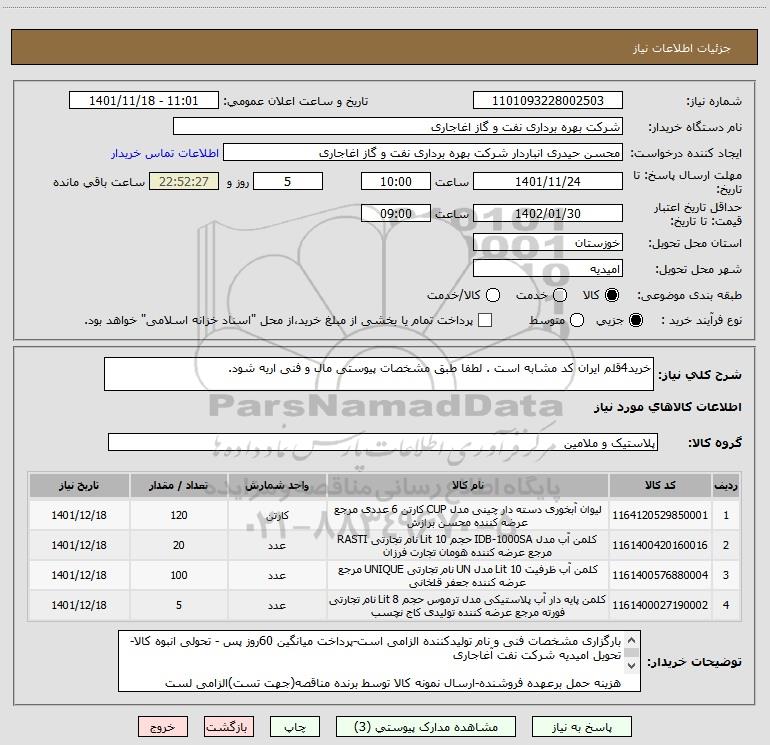Click the validity hour 09:00 field
The image size is (770, 745).
(396, 213)
